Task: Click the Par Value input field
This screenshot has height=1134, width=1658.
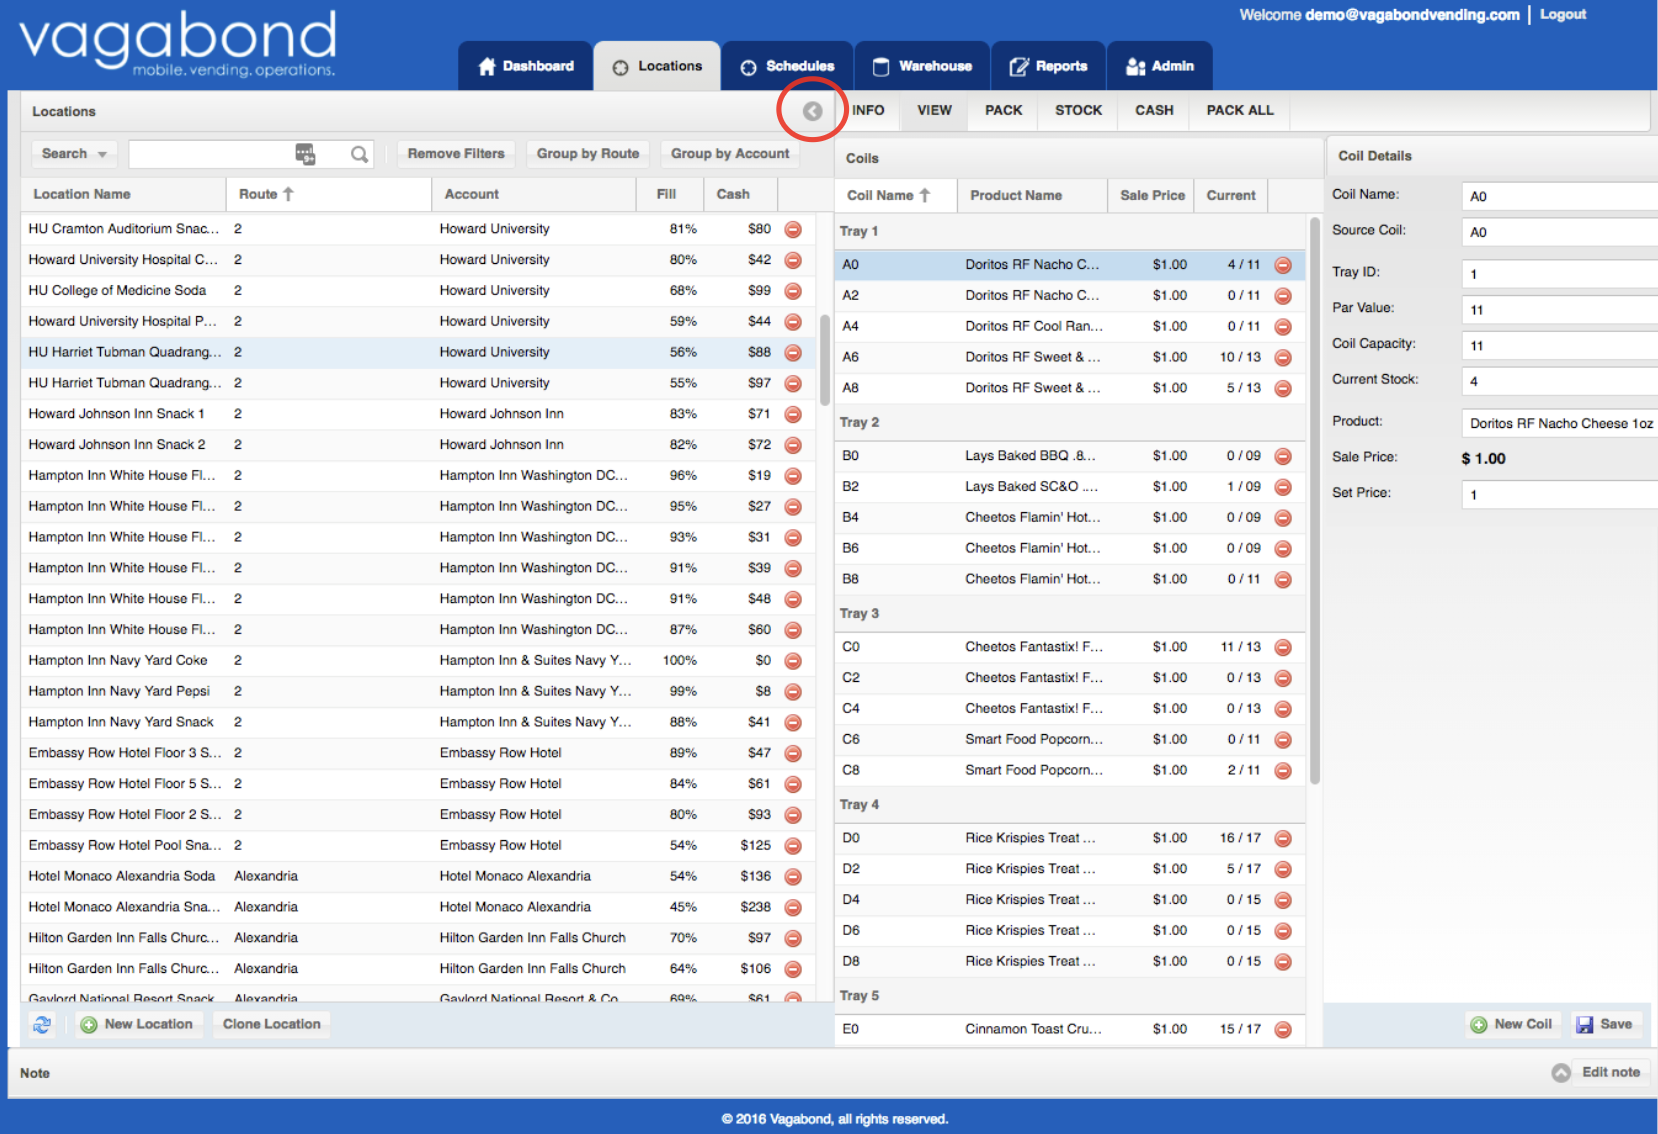Action: pyautogui.click(x=1560, y=310)
